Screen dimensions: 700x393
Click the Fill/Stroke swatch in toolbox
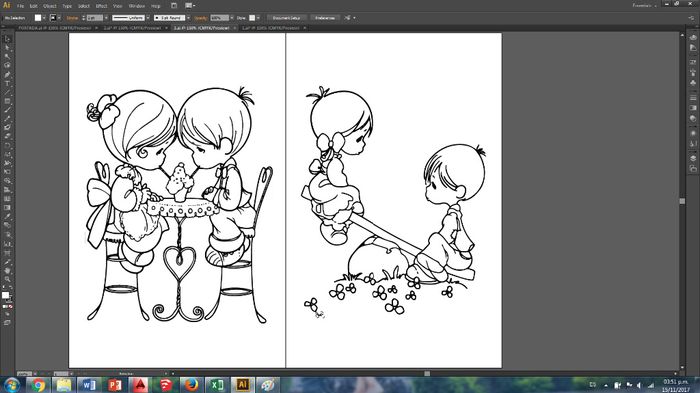point(6,296)
